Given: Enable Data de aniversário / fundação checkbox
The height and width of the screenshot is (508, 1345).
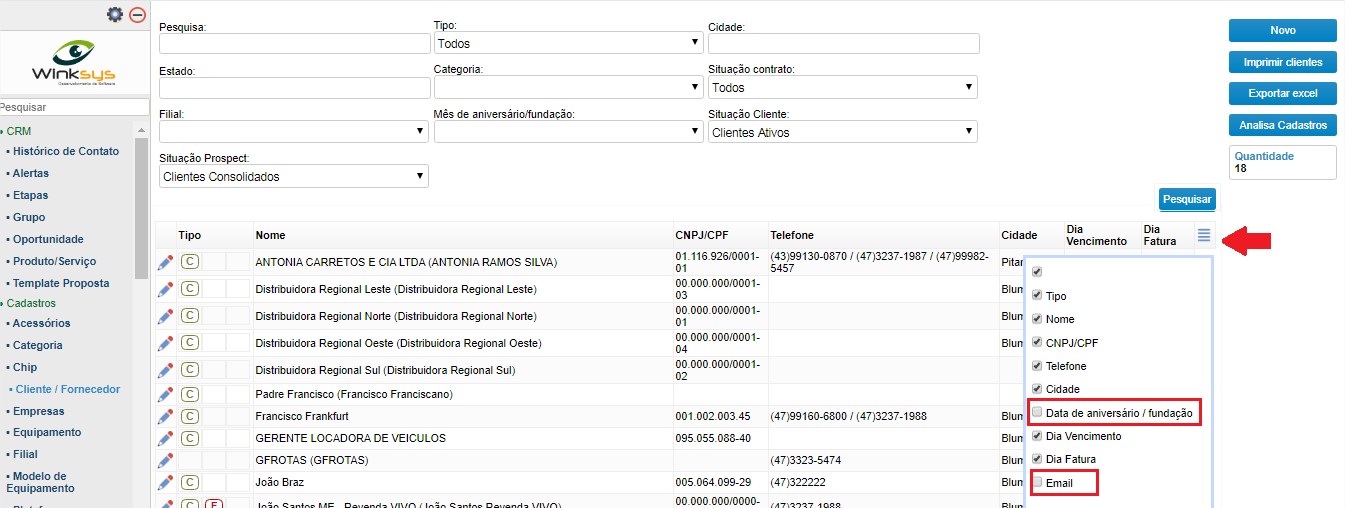Looking at the screenshot, I should [x=1037, y=412].
